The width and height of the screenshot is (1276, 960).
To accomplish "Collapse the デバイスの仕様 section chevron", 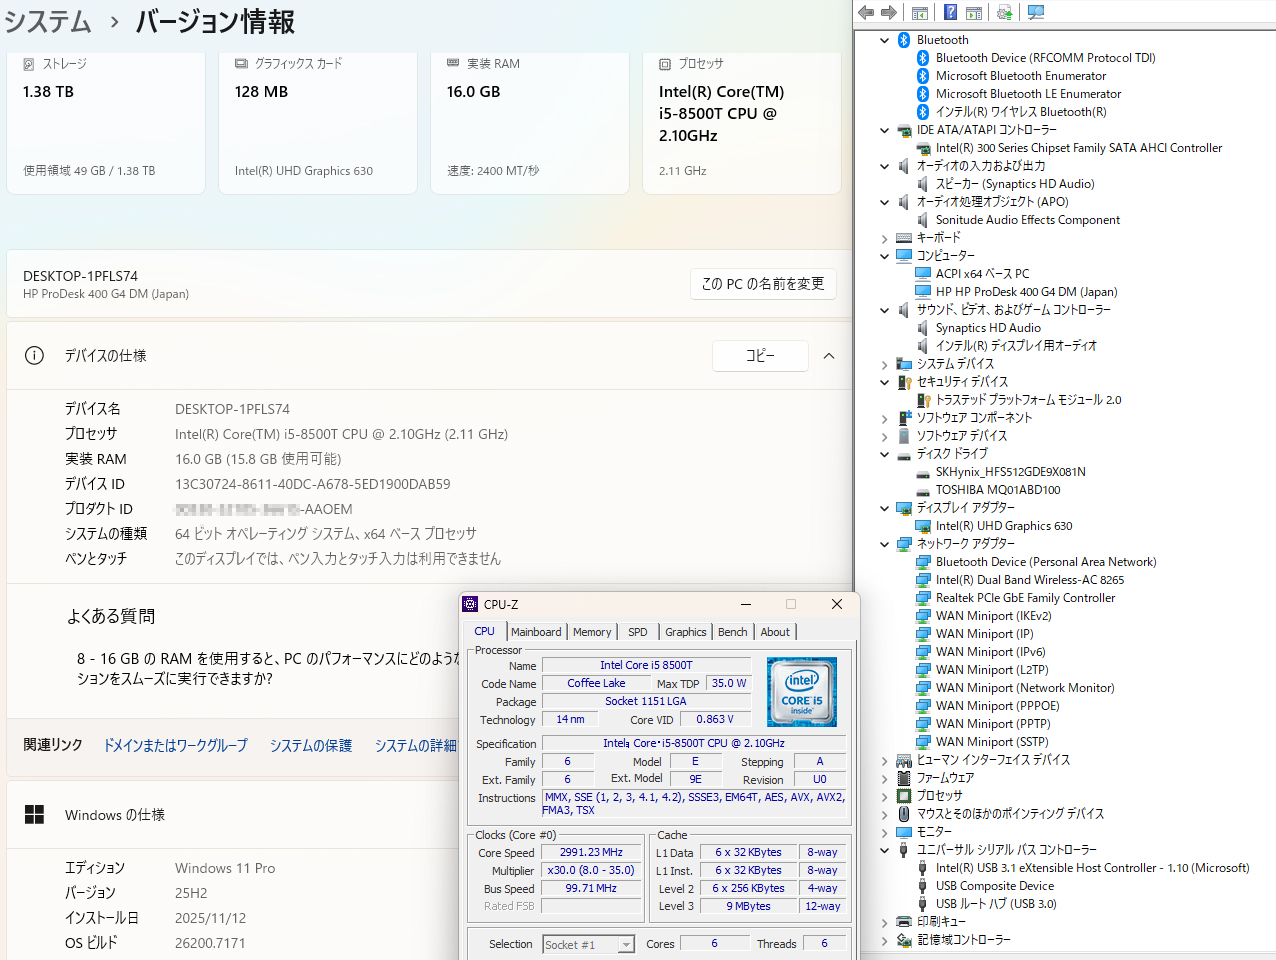I will coord(829,356).
